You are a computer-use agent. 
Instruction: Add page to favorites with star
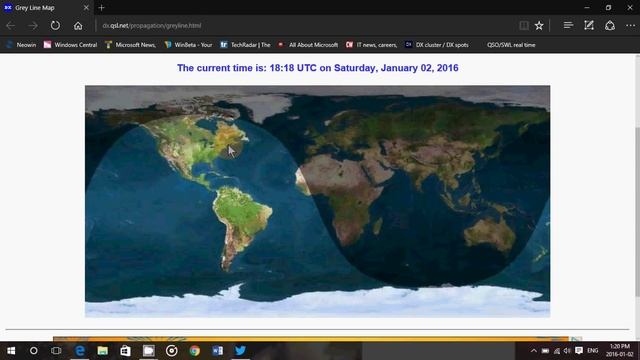point(539,25)
